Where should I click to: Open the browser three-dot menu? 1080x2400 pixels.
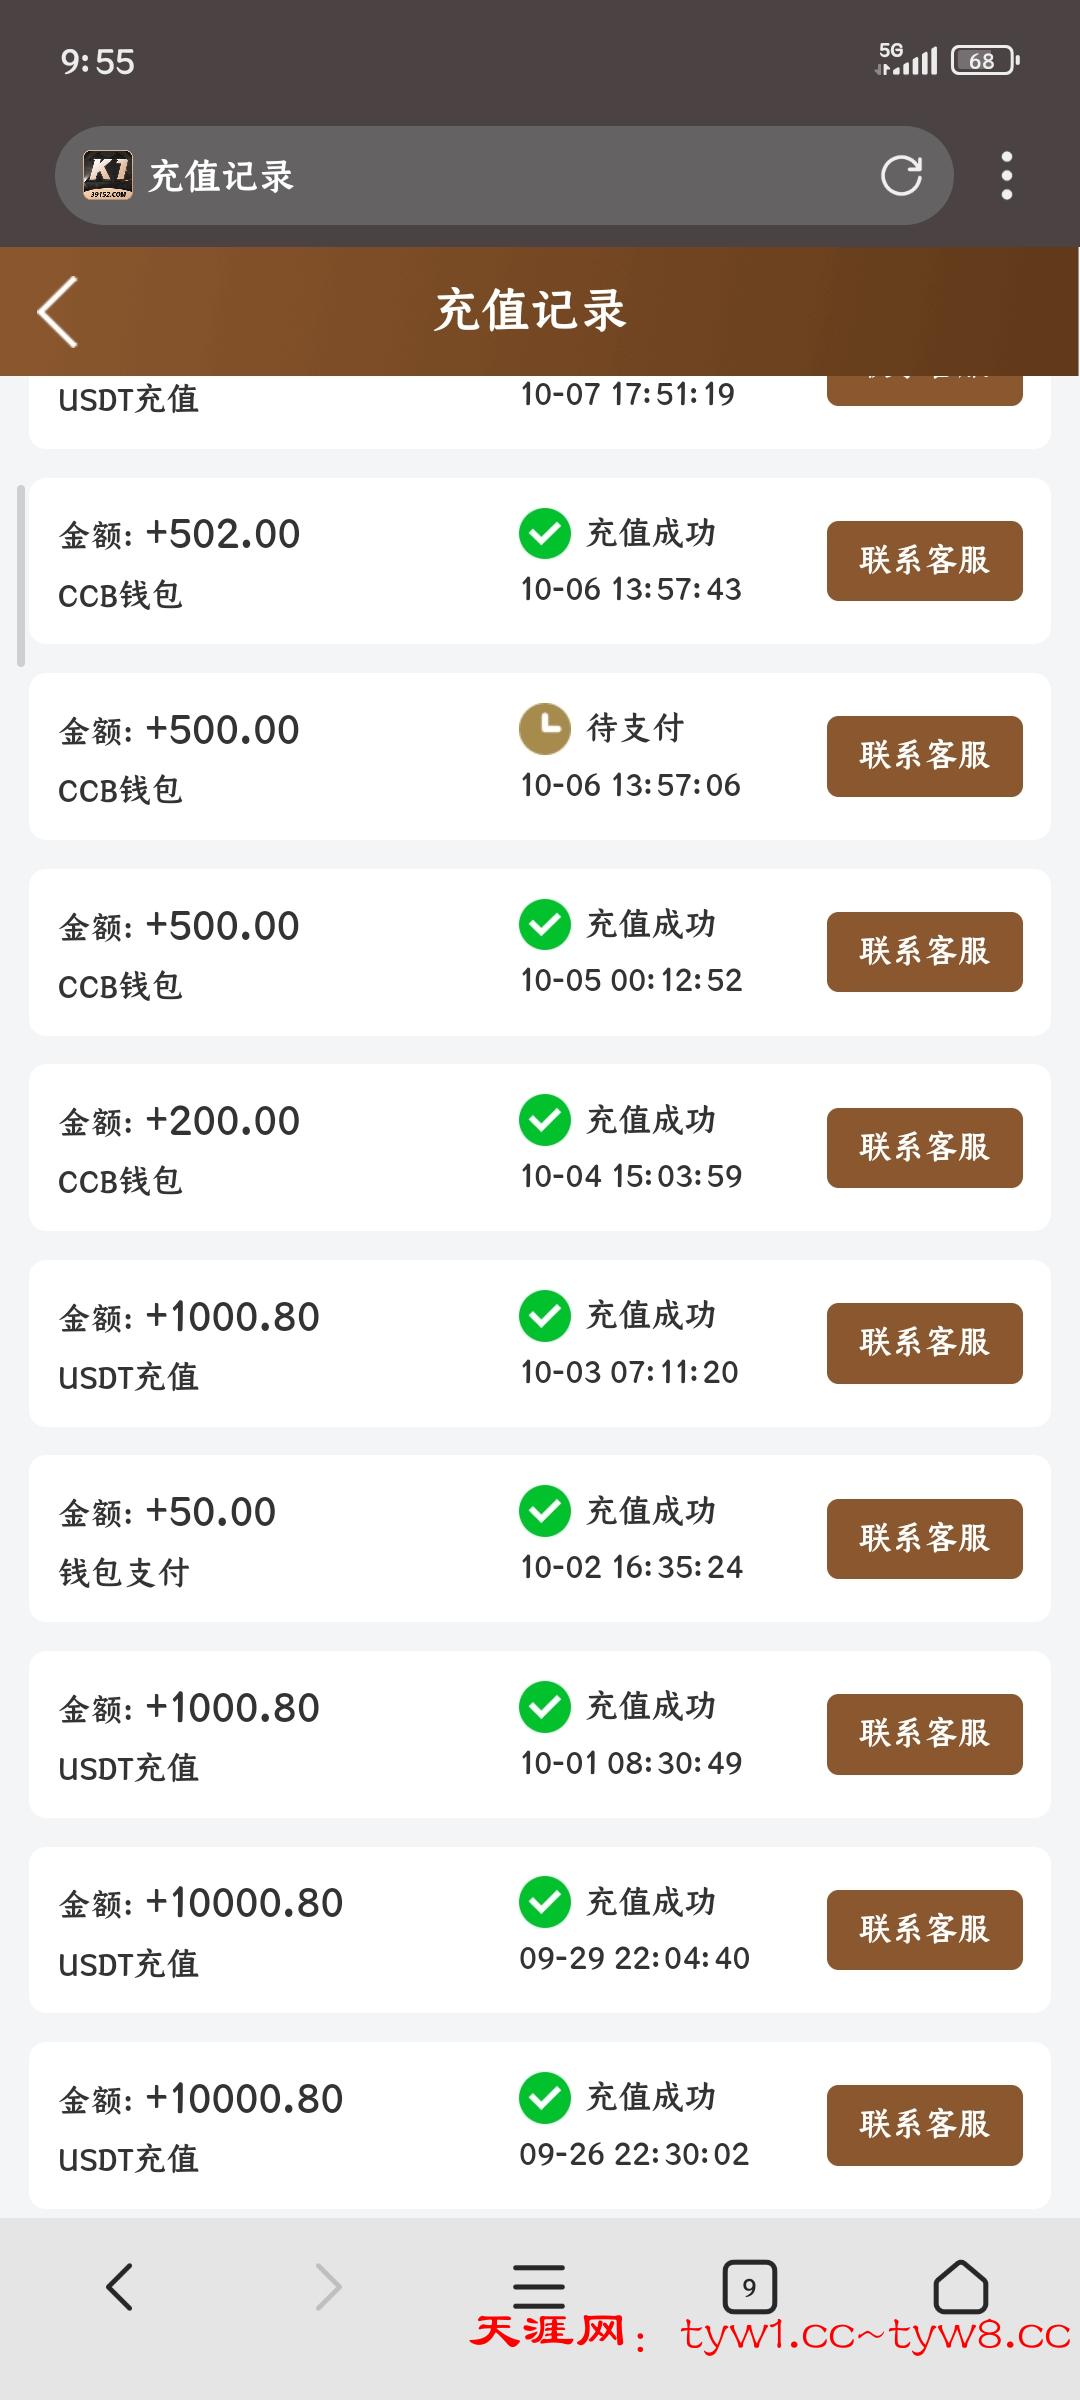(1006, 176)
